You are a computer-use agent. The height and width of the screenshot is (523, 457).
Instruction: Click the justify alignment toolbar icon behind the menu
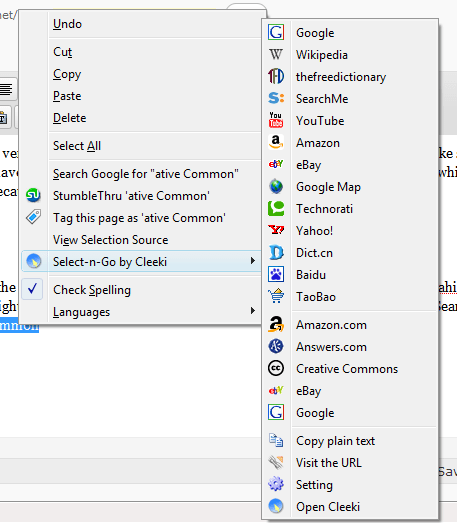(6, 89)
